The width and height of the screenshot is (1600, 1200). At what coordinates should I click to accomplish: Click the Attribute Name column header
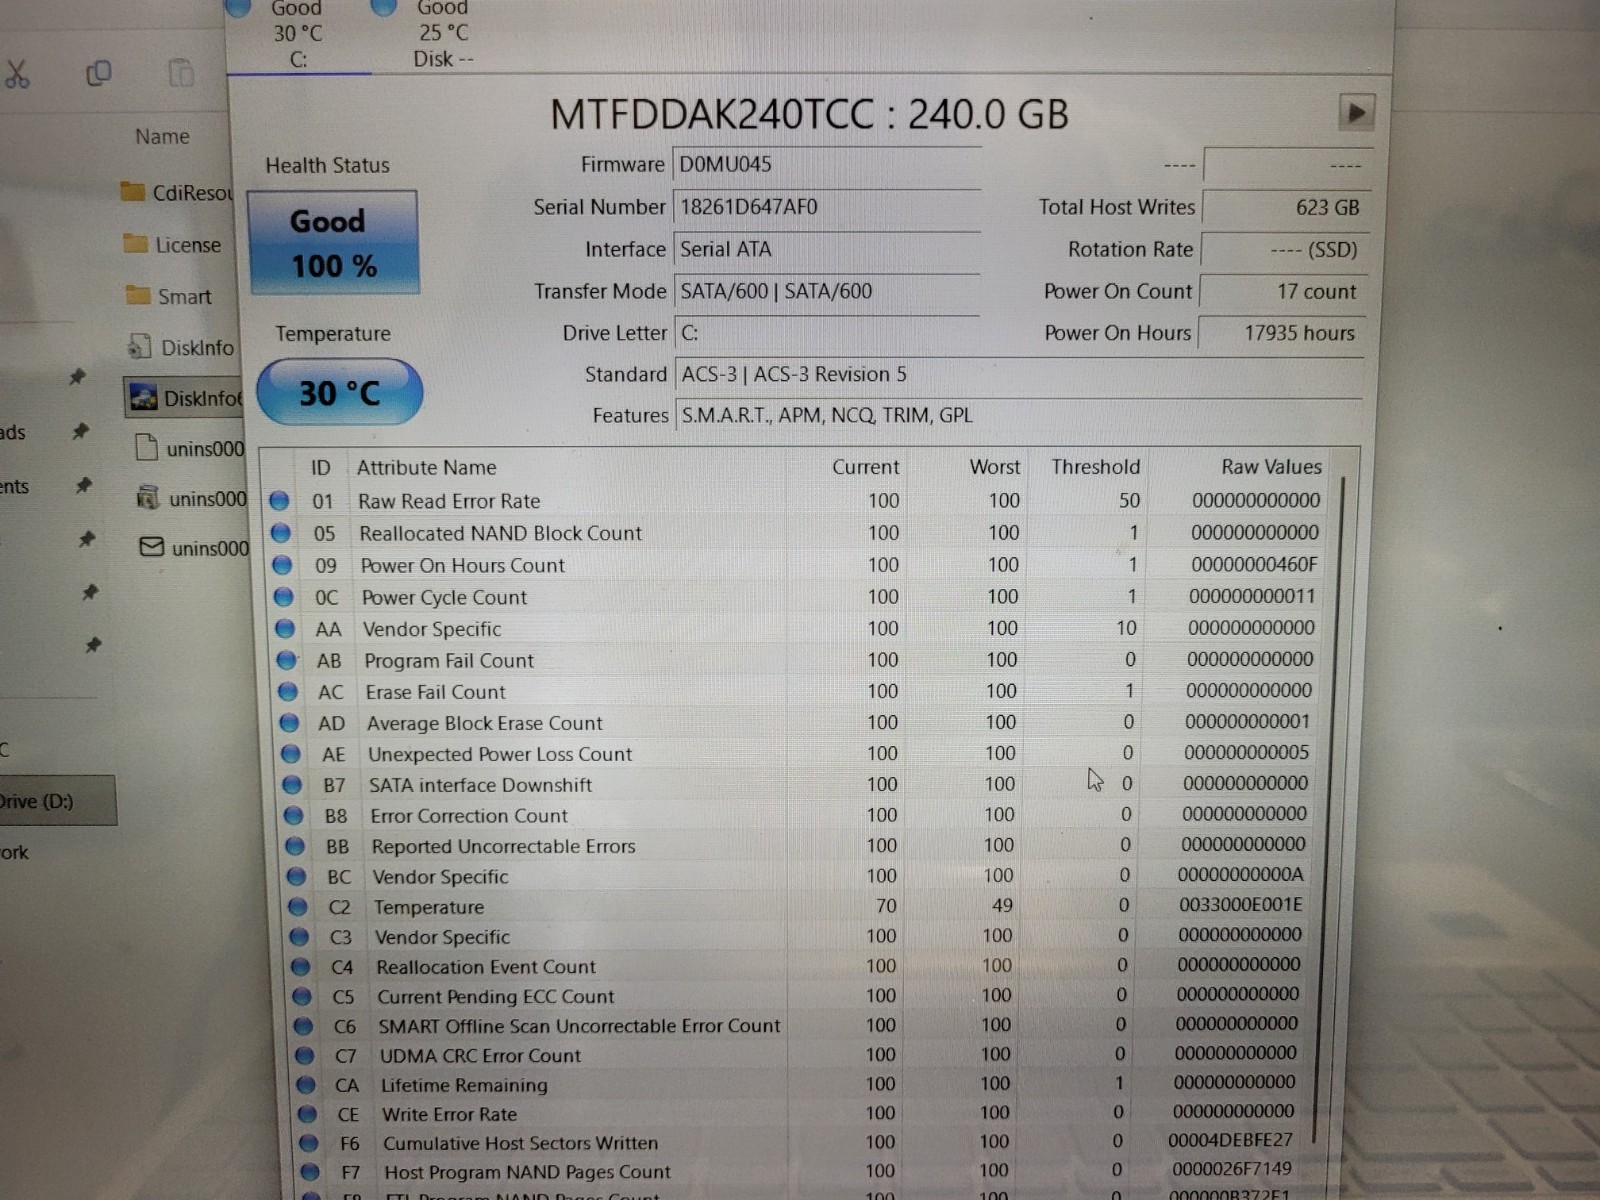(x=427, y=467)
